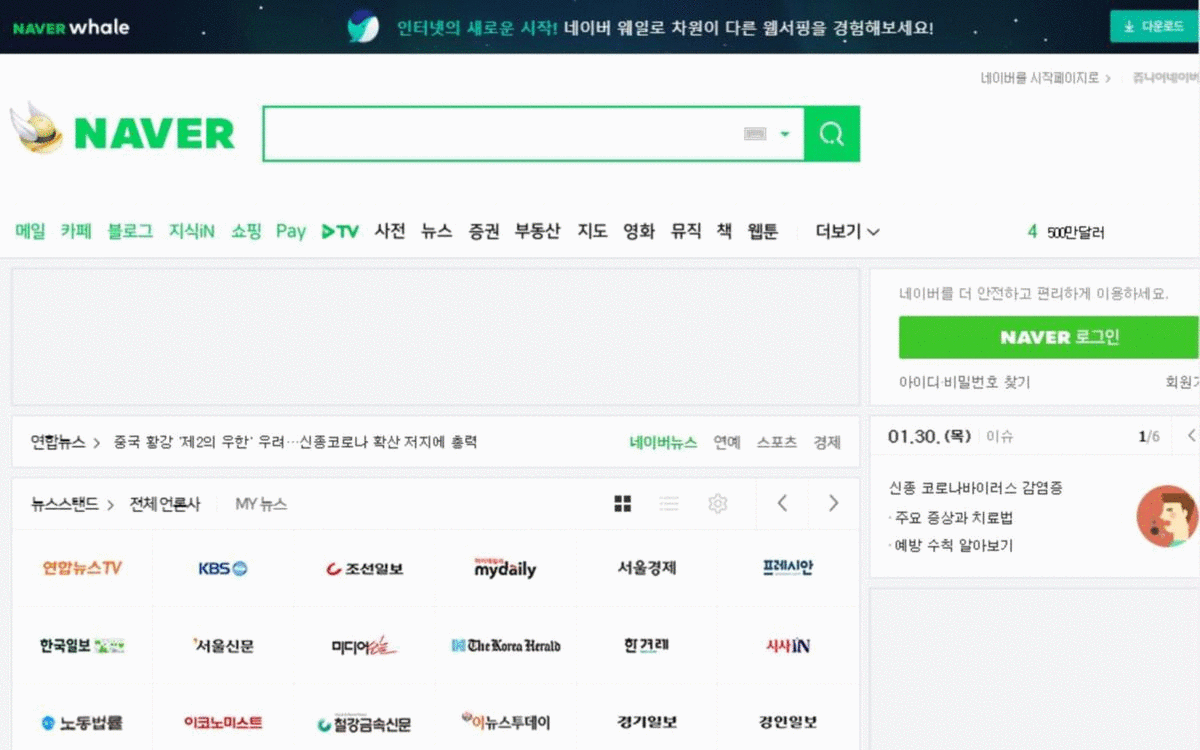The image size is (1200, 750).
Task: Click the 뉴스스탠드 link
Action: [72, 504]
